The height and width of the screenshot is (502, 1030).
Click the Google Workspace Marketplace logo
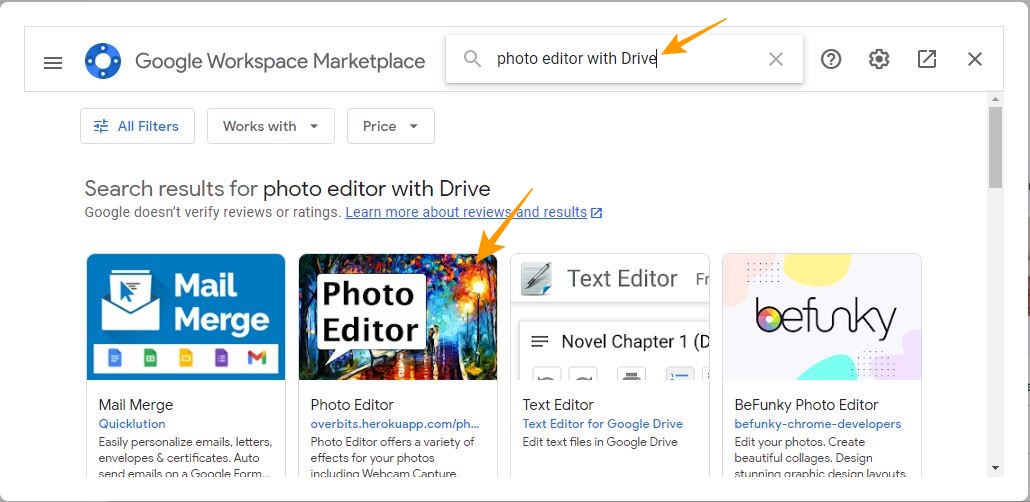(103, 61)
